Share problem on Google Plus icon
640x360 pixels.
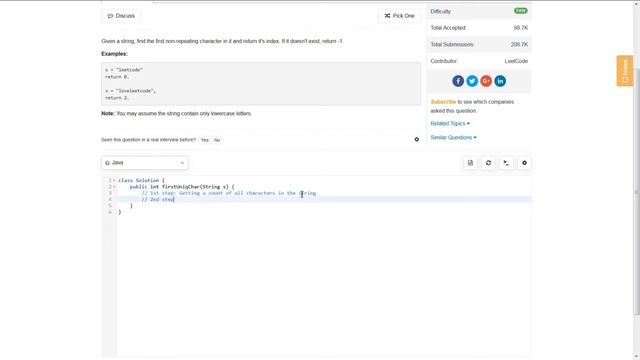(486, 81)
